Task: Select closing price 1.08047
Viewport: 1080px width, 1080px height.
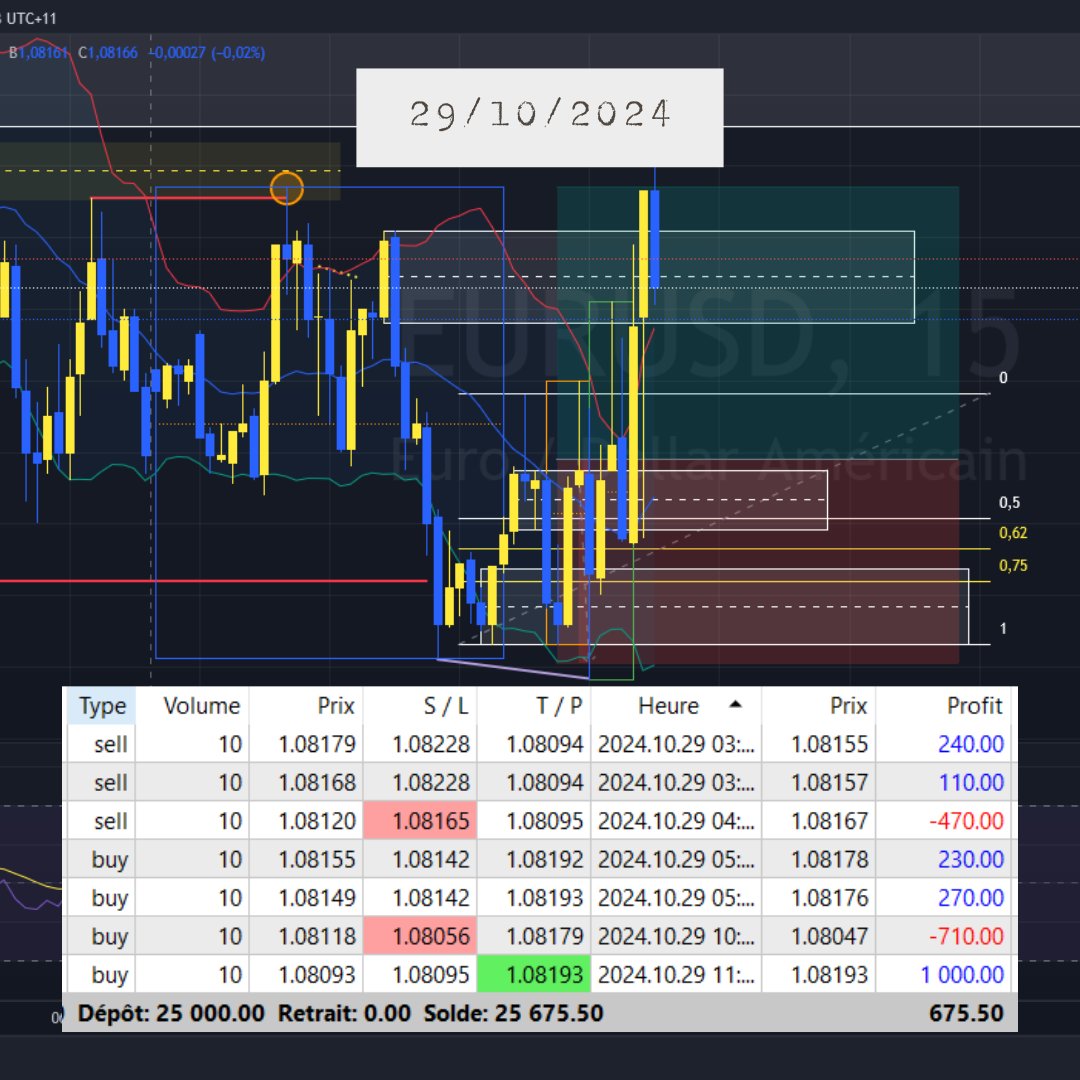Action: click(829, 937)
